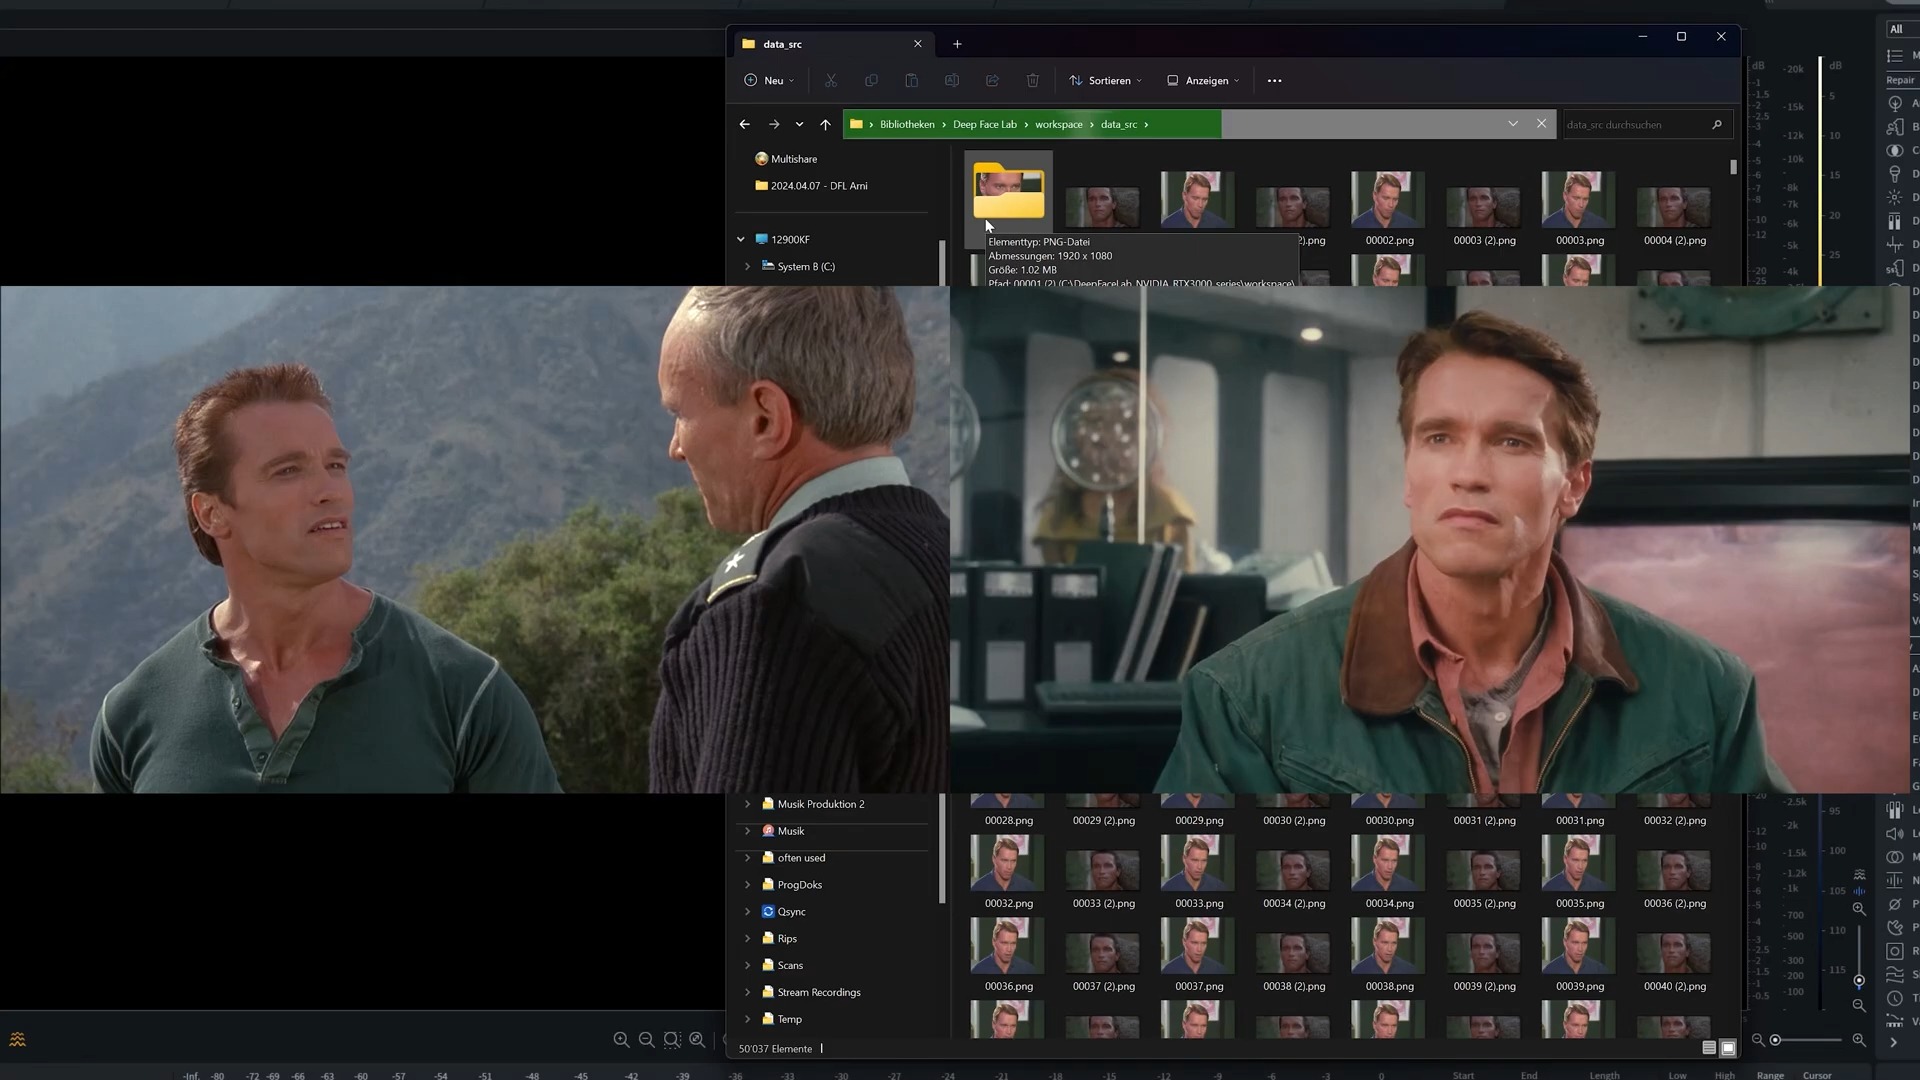Viewport: 1920px width, 1080px height.
Task: Click the rename icon in Explorer toolbar
Action: click(x=951, y=81)
